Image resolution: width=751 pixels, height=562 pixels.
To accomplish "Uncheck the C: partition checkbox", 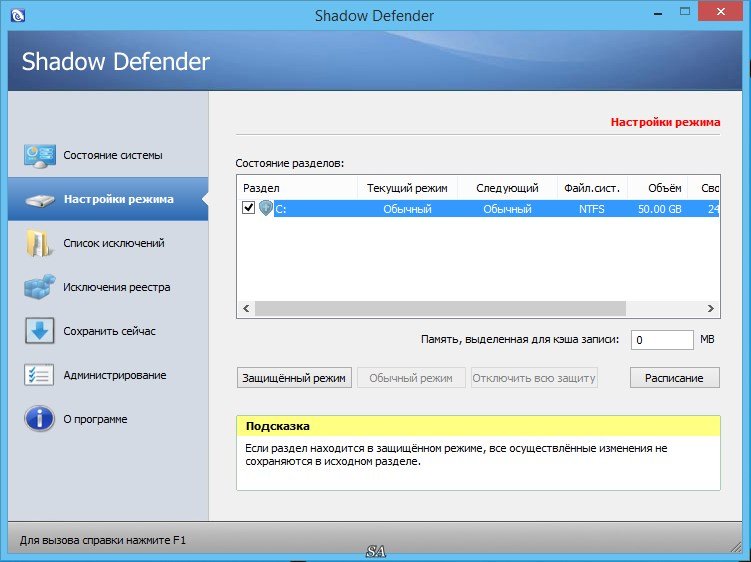I will coord(248,208).
